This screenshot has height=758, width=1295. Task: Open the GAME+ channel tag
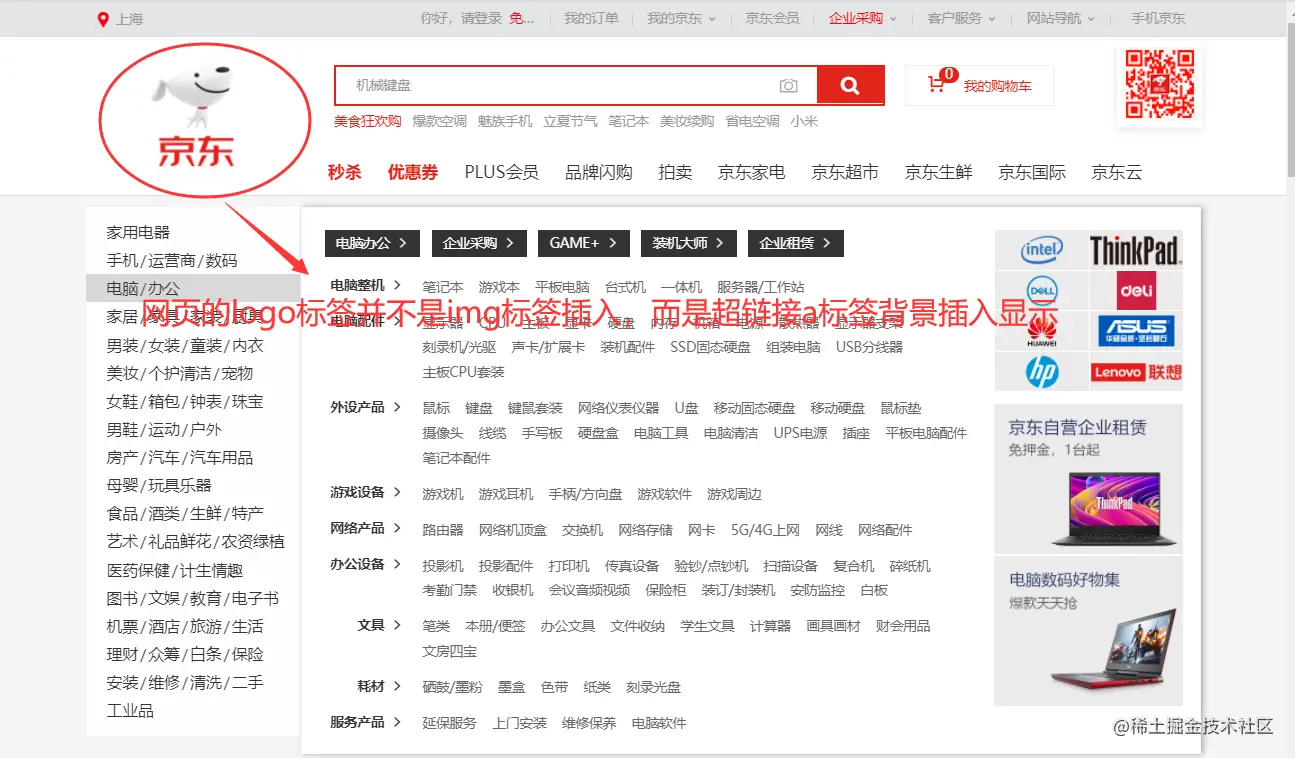point(584,243)
